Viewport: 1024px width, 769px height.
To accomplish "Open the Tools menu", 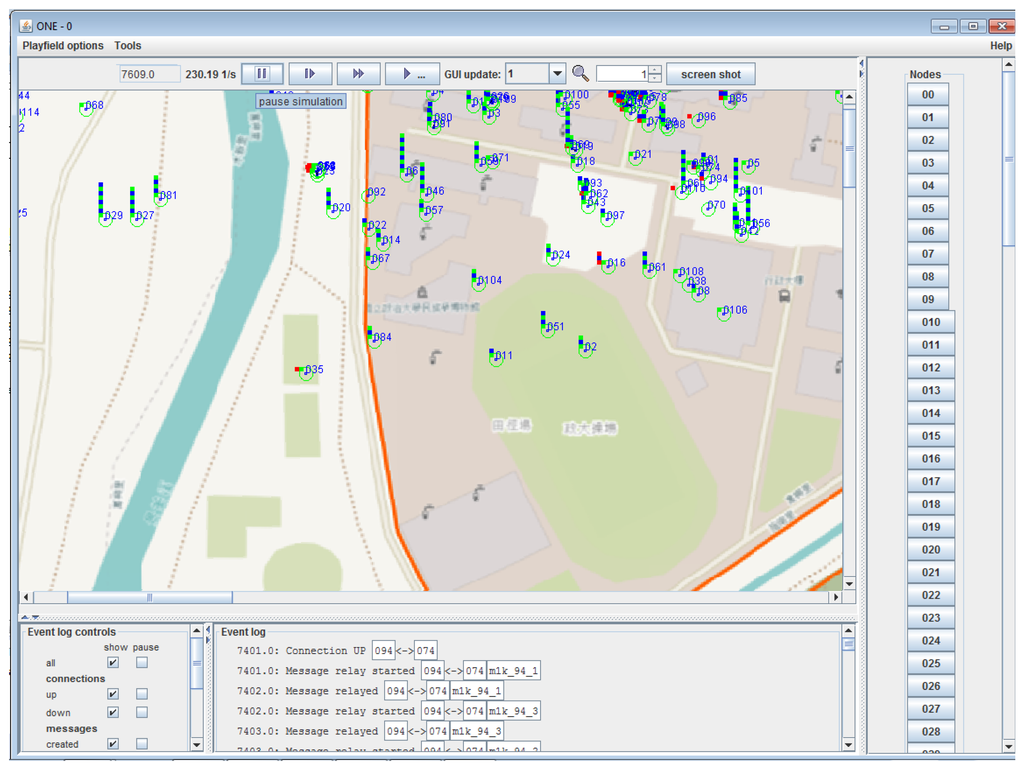I will coord(127,46).
